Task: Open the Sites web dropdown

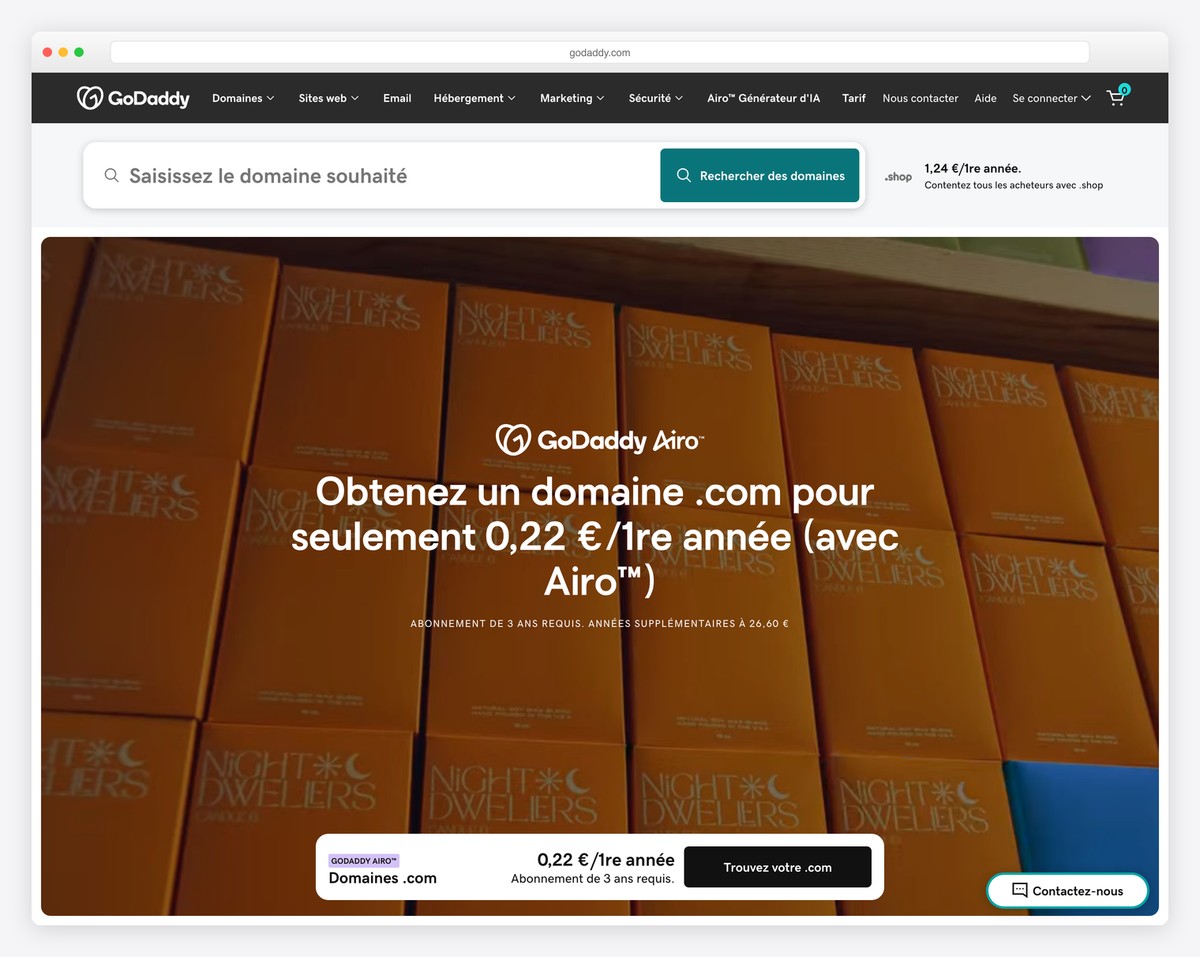Action: (328, 98)
